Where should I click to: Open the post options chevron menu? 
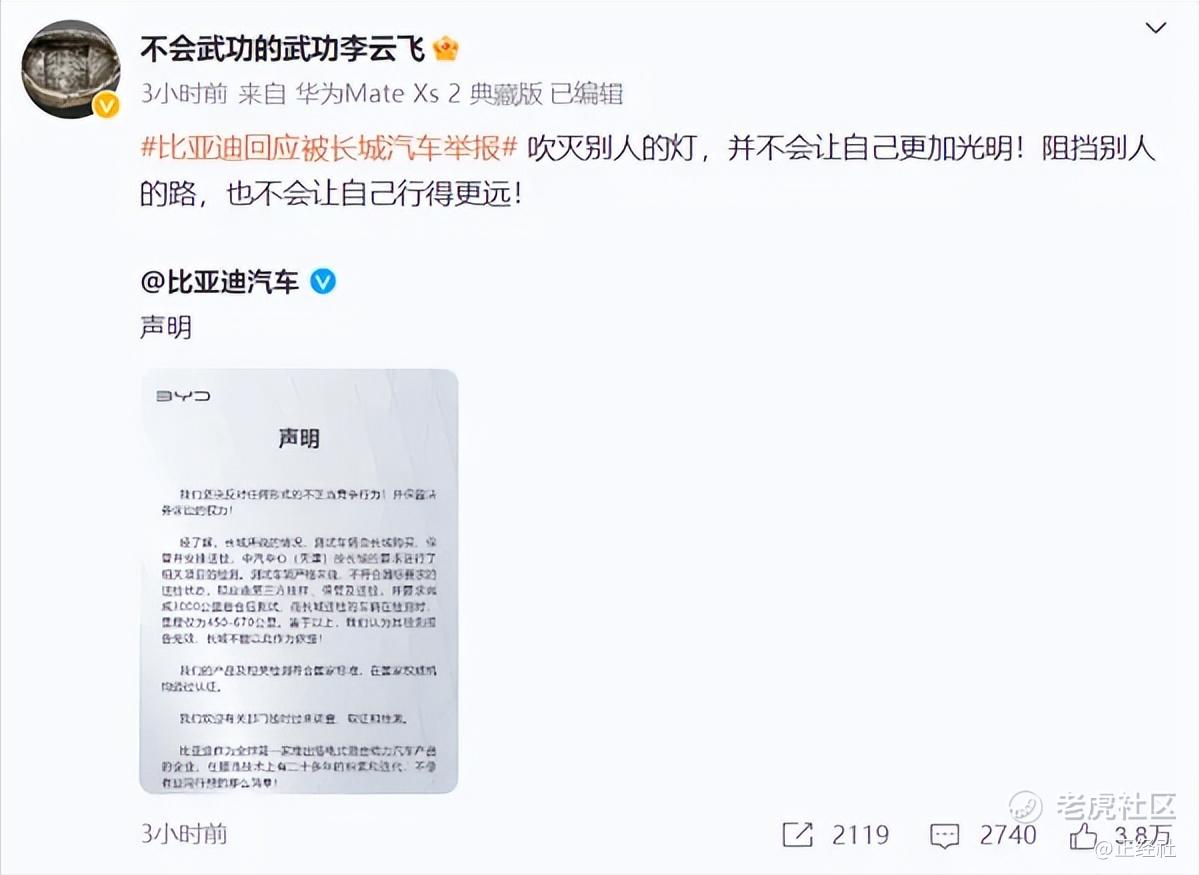click(1155, 28)
